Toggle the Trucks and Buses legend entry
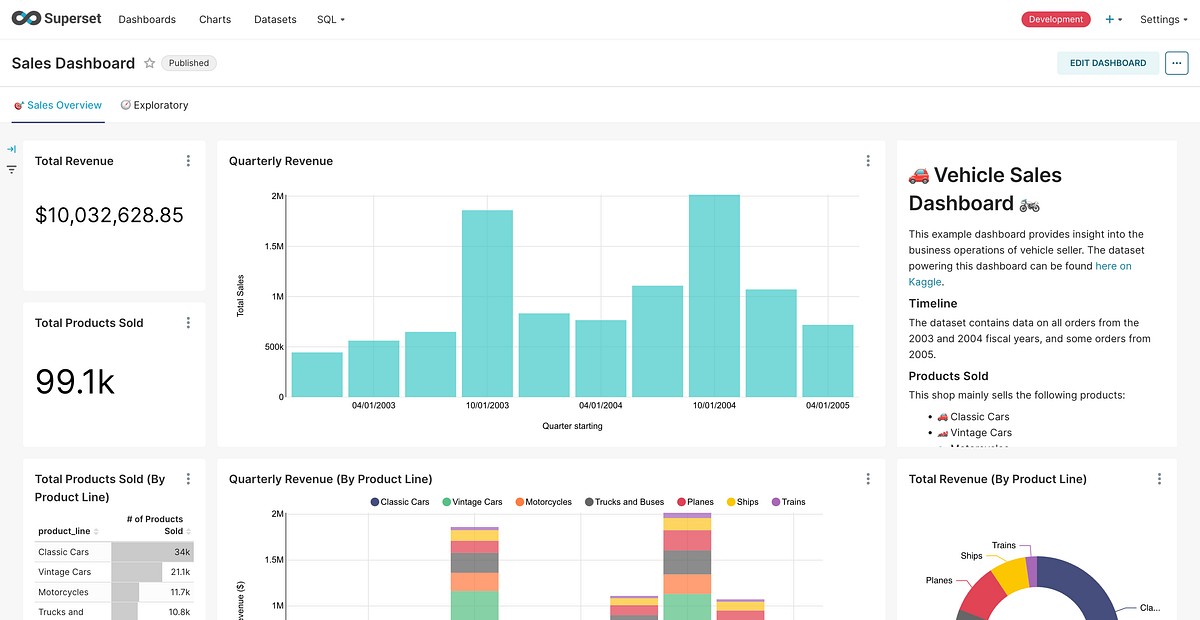Viewport: 1200px width, 620px height. point(622,501)
